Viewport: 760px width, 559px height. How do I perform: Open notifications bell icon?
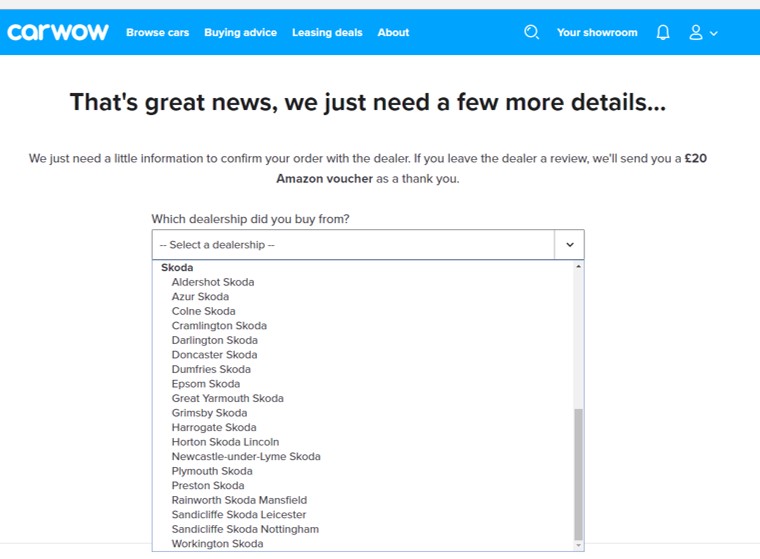pyautogui.click(x=663, y=32)
